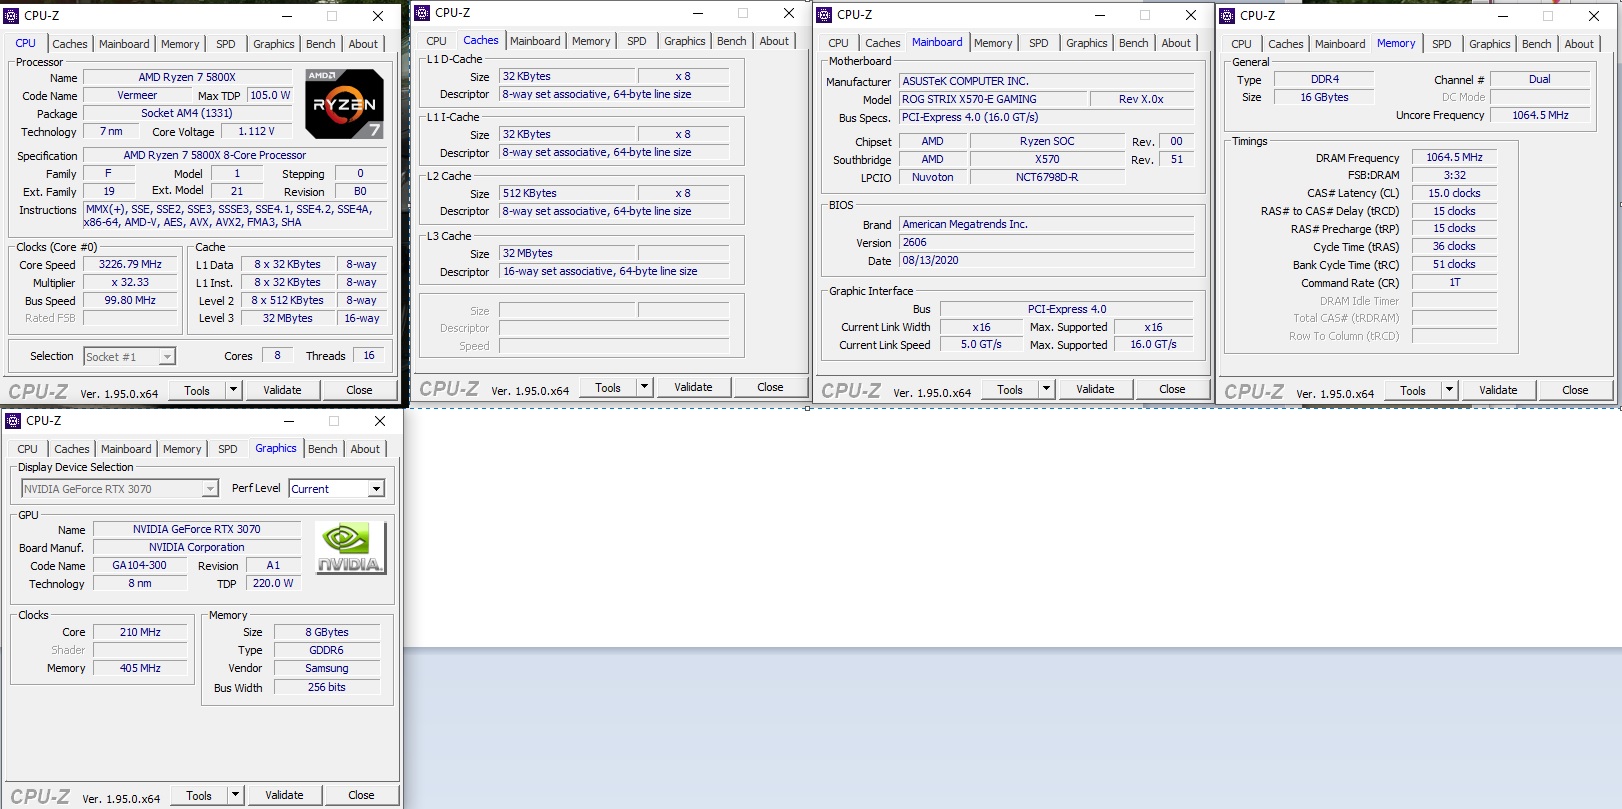This screenshot has height=809, width=1622.
Task: Click the Uncore Frequency value 1064.5 MHz
Action: click(1540, 115)
